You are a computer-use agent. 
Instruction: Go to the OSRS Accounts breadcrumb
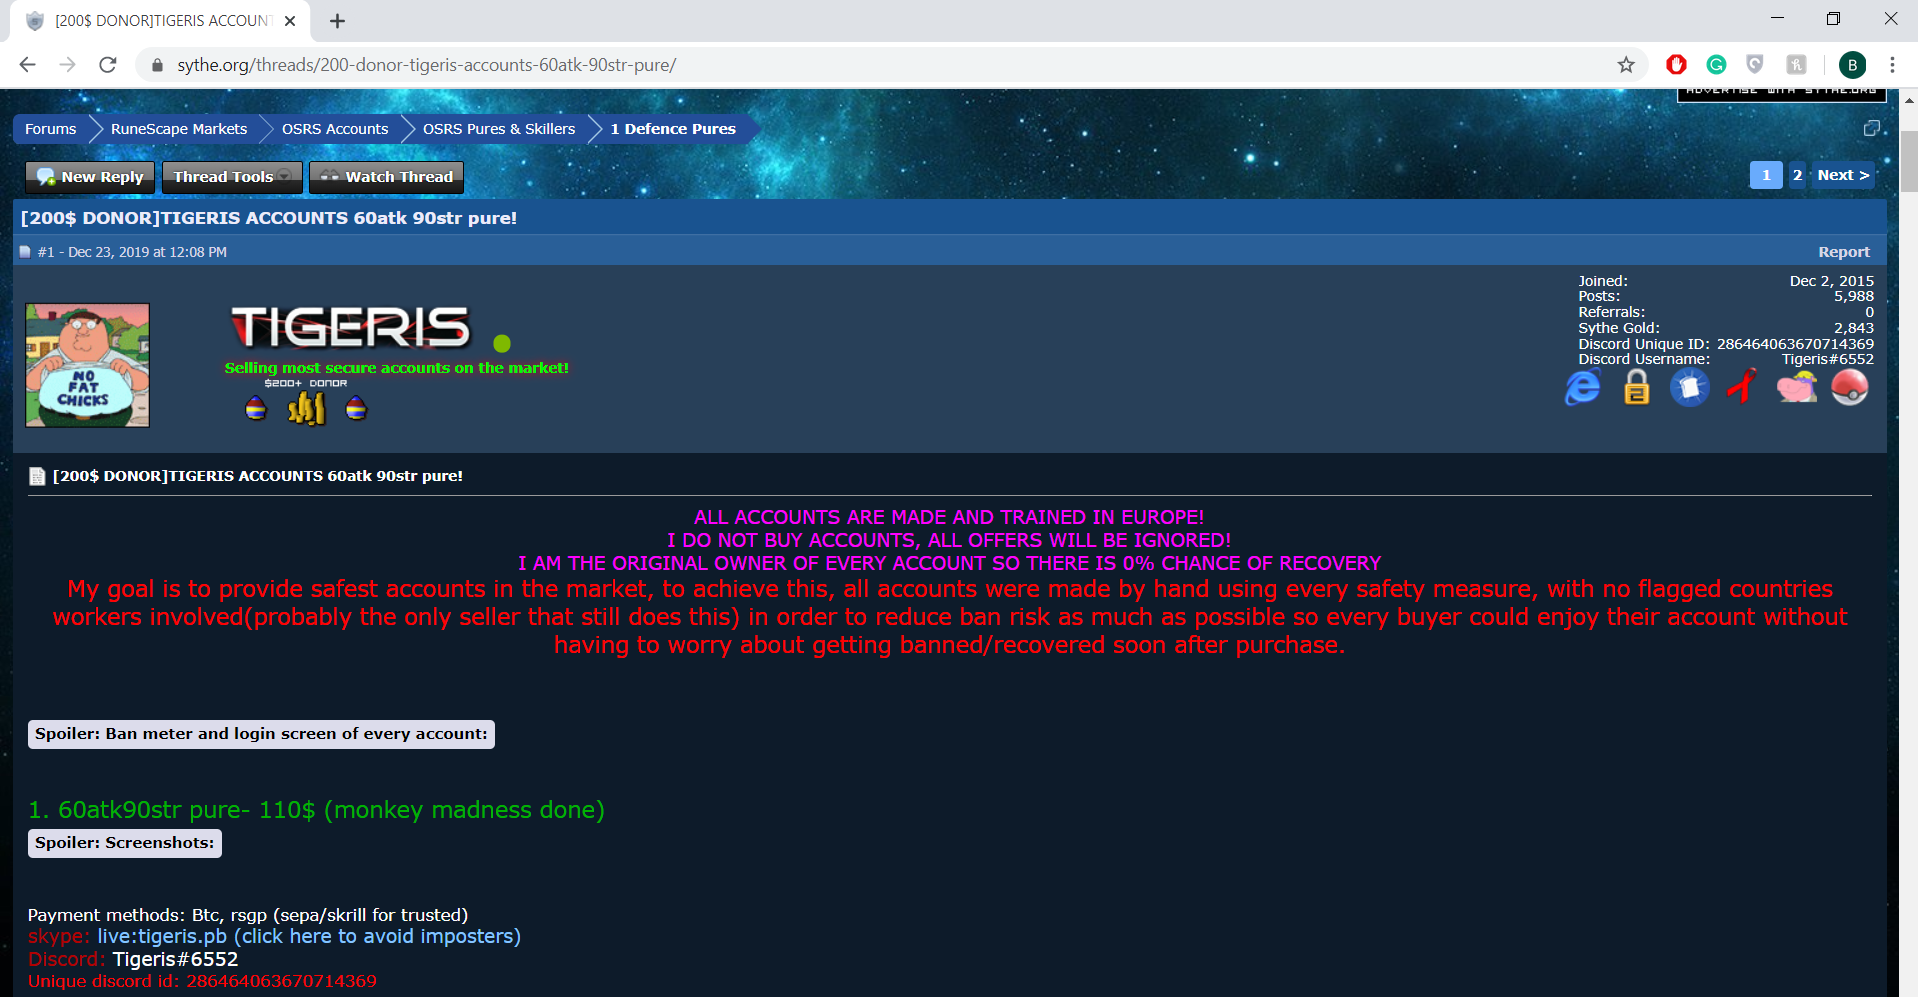335,129
